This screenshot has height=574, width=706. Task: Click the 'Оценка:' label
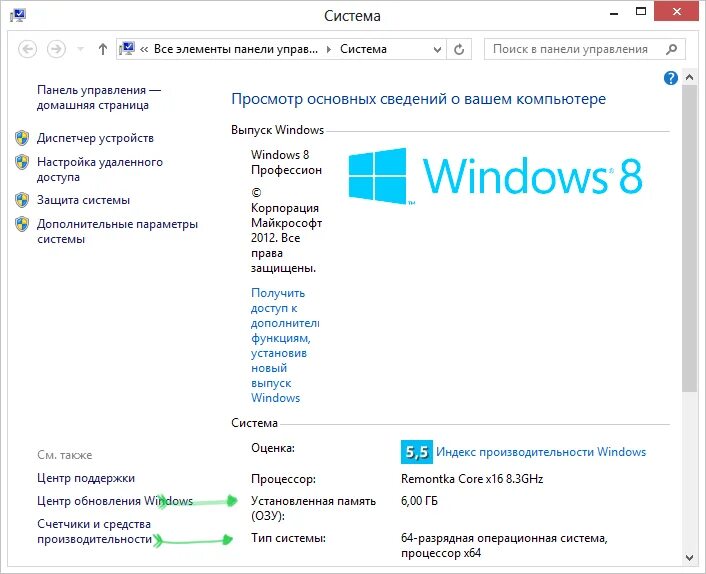(x=273, y=448)
